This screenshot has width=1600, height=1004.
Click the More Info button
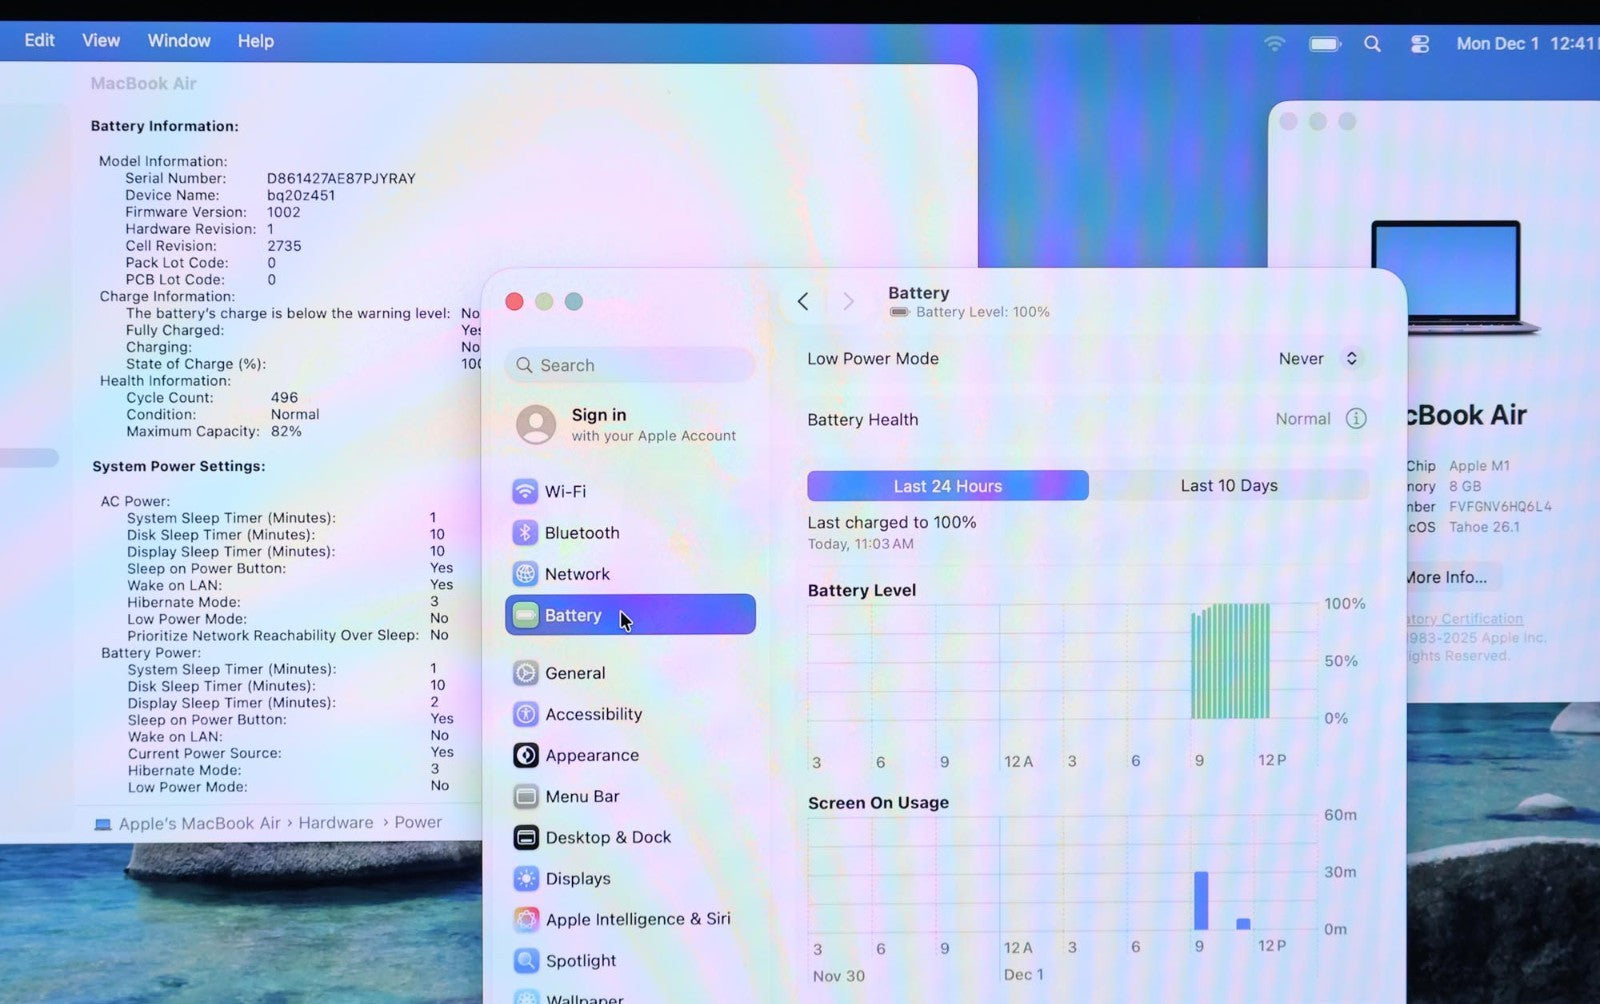pos(1445,577)
